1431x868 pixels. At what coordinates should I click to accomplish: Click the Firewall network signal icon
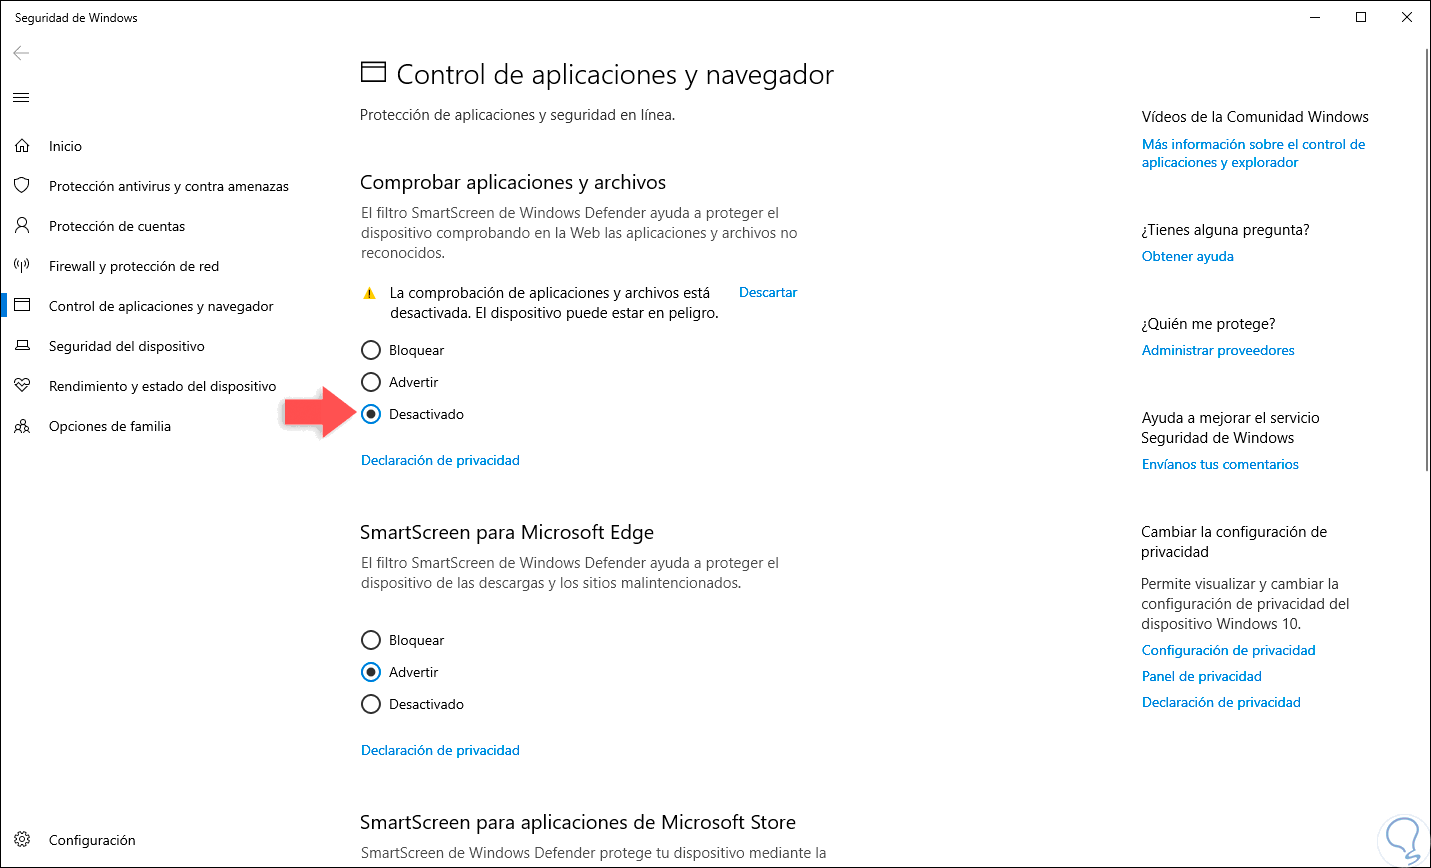click(x=22, y=266)
